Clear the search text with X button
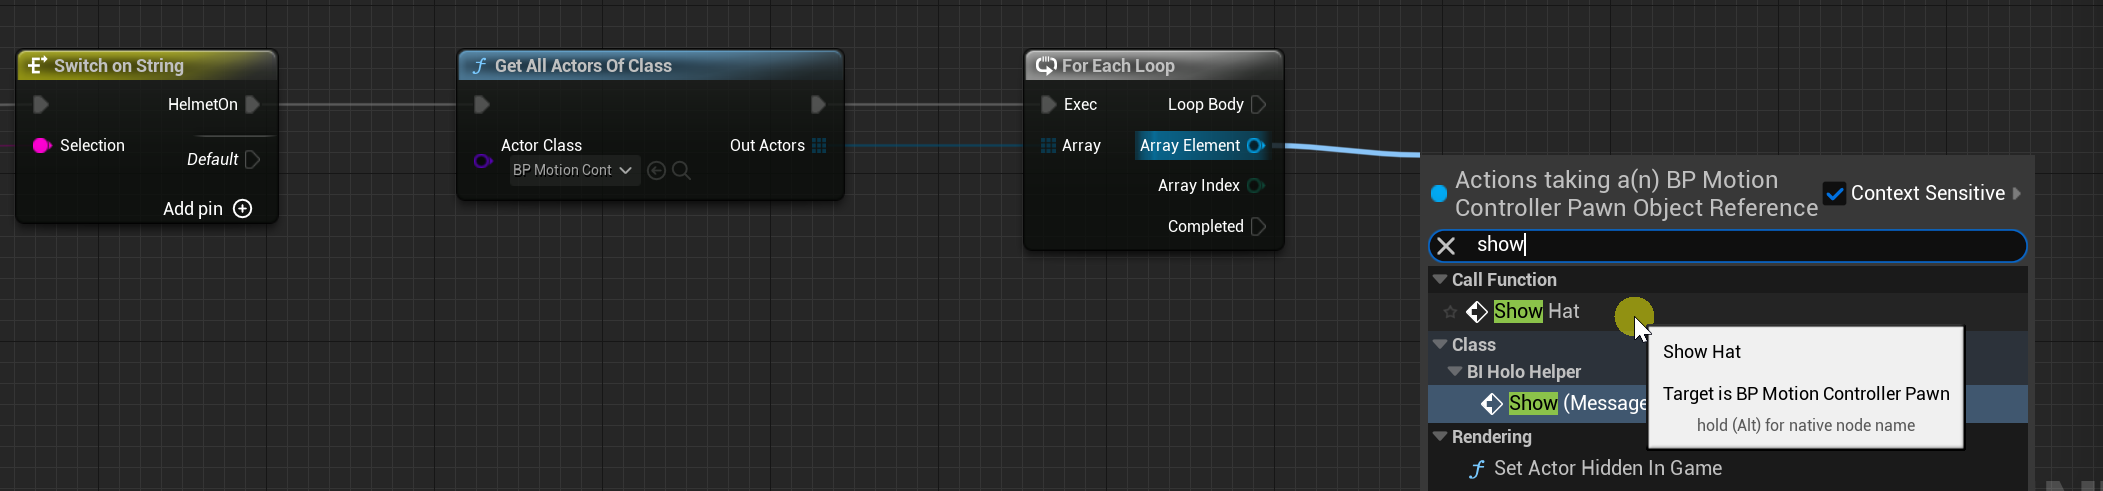 pos(1446,246)
